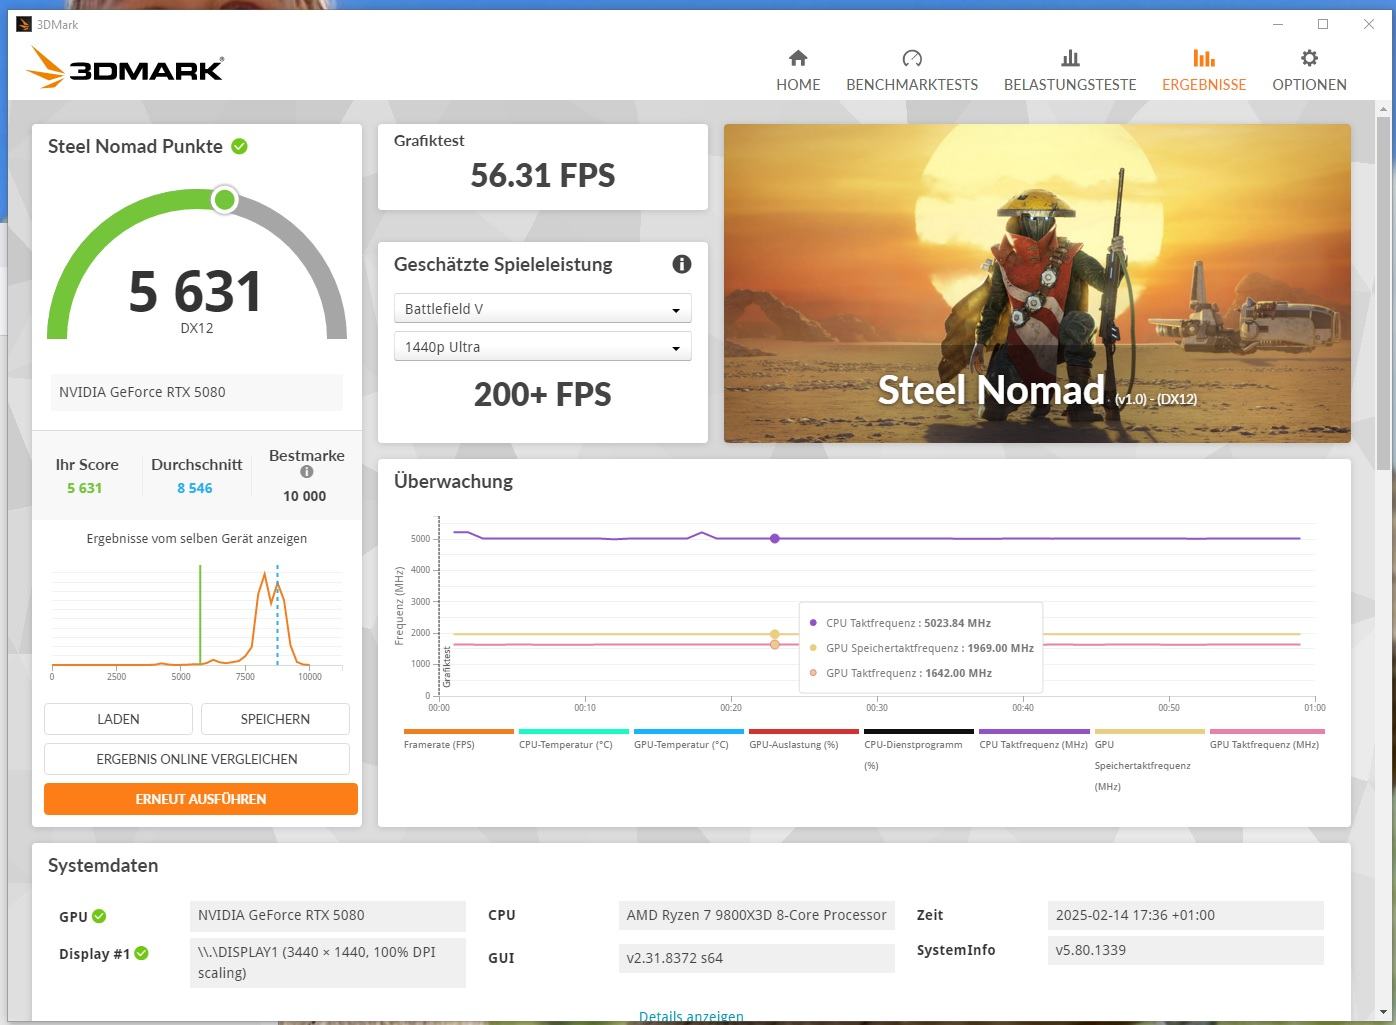The width and height of the screenshot is (1396, 1025).
Task: Click the purple CPU clock data point on chart
Action: (775, 538)
